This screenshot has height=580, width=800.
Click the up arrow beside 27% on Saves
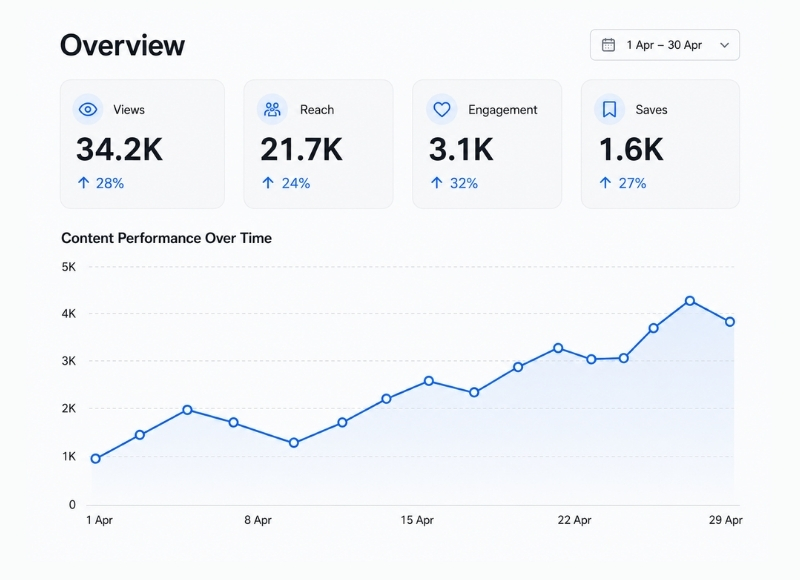click(x=605, y=183)
